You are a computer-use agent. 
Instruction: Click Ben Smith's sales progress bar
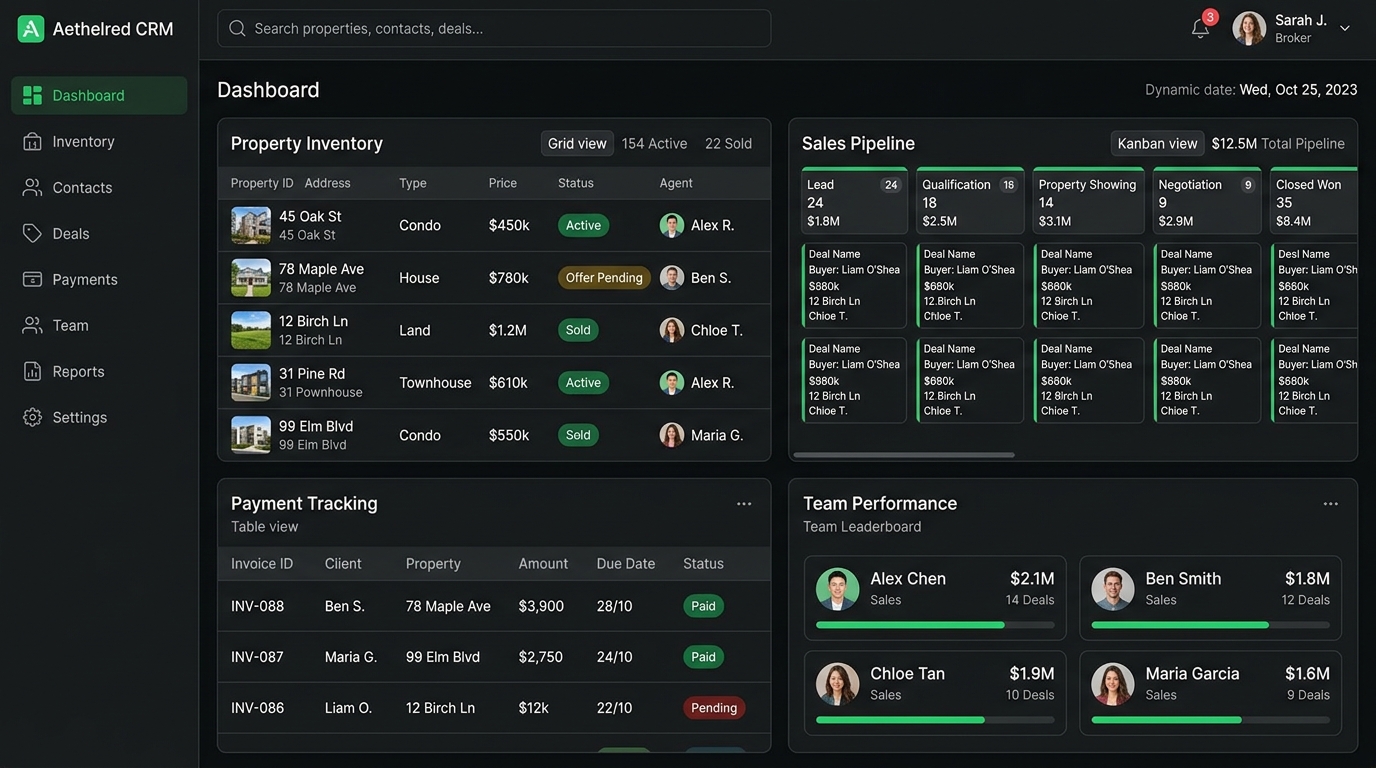[1210, 625]
